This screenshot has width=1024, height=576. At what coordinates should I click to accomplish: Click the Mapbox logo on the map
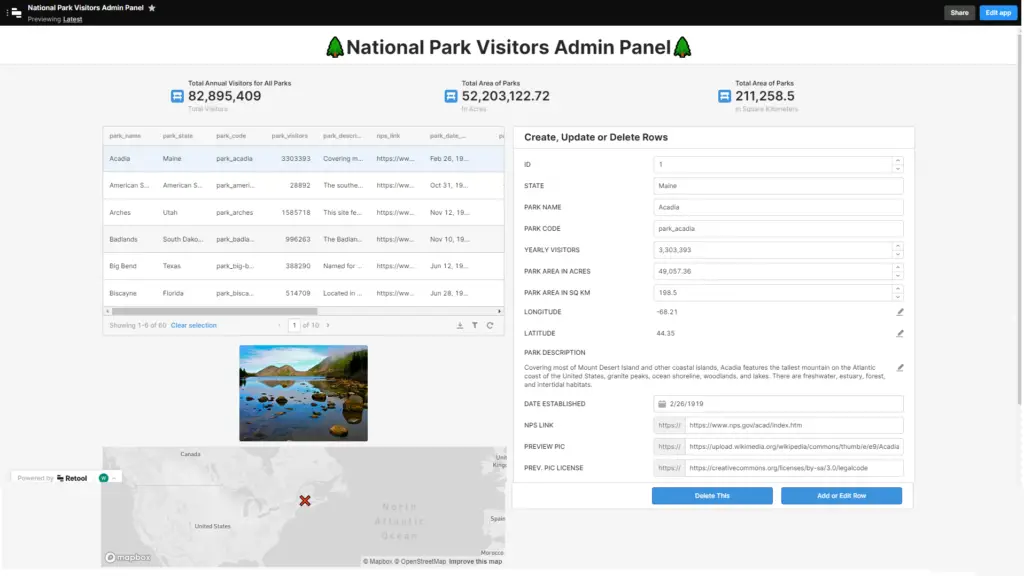128,558
